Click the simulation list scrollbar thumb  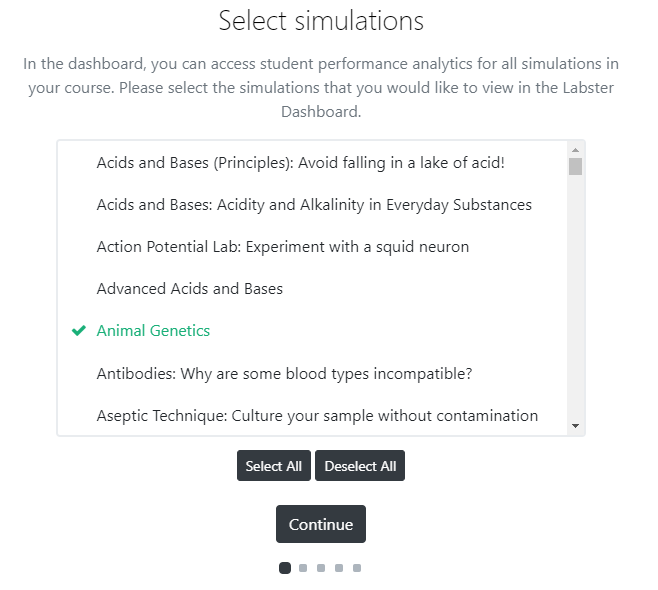[x=575, y=166]
